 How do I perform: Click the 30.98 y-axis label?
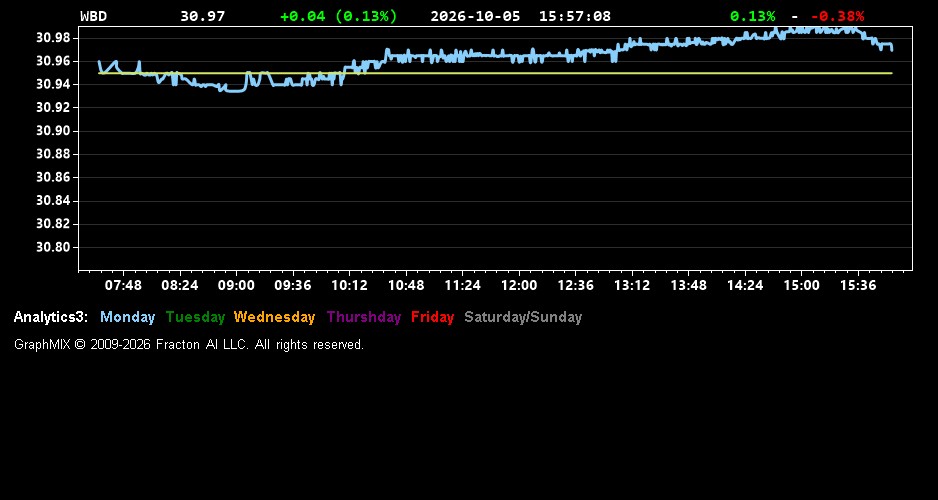[x=53, y=38]
